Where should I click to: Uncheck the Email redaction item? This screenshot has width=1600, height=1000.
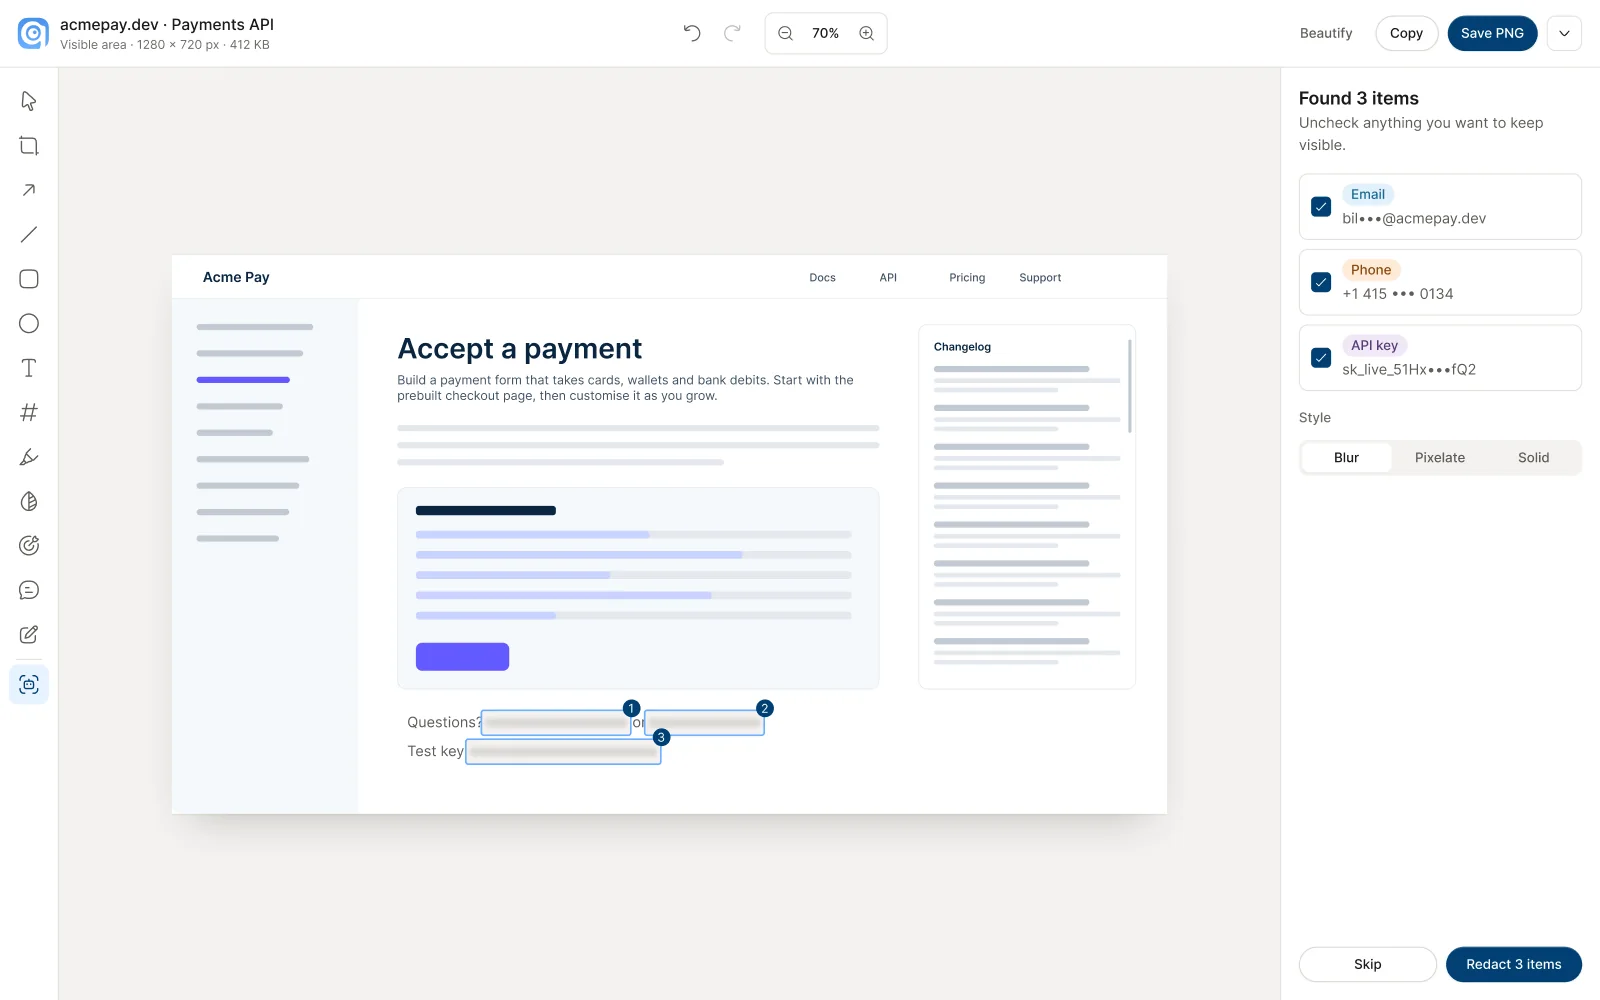click(1321, 207)
